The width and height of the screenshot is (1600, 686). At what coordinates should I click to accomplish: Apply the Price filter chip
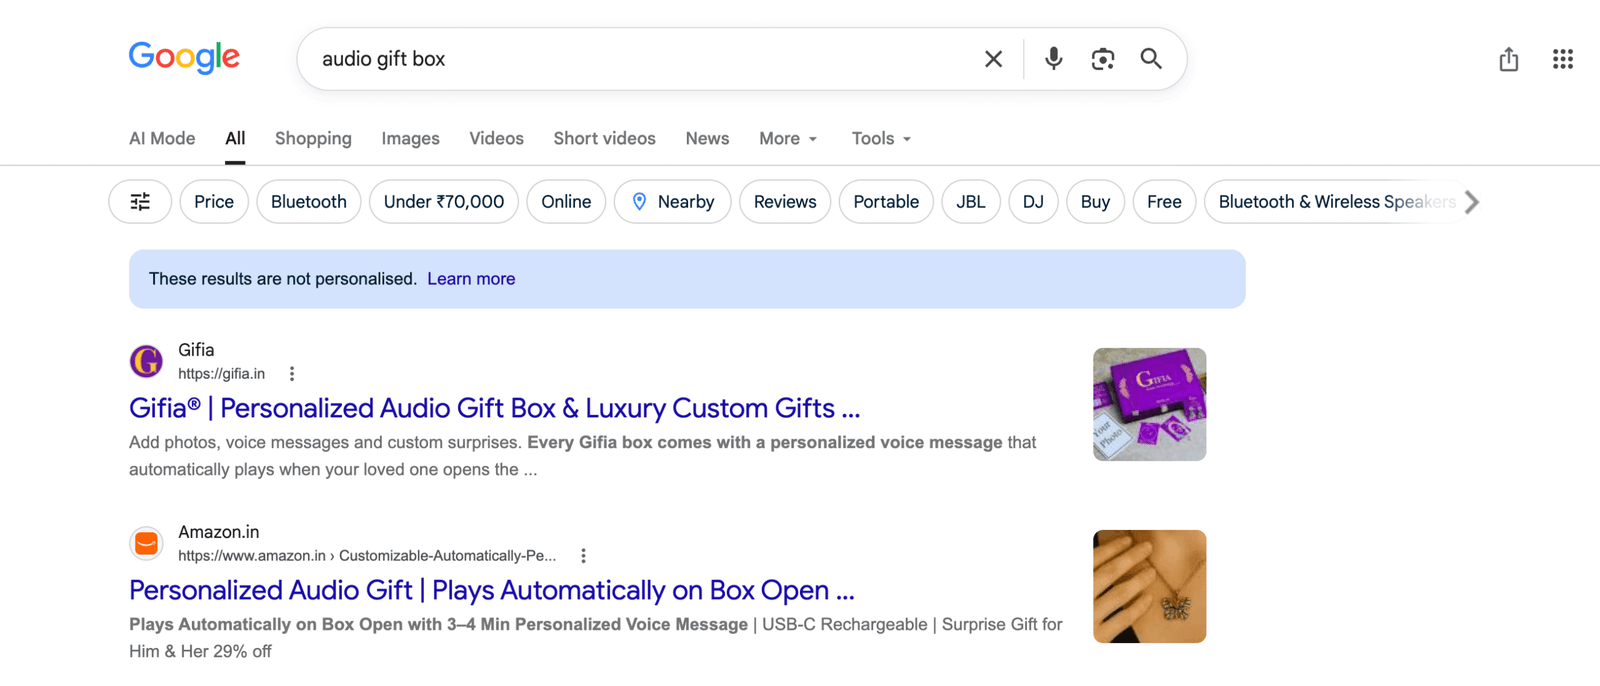click(214, 202)
